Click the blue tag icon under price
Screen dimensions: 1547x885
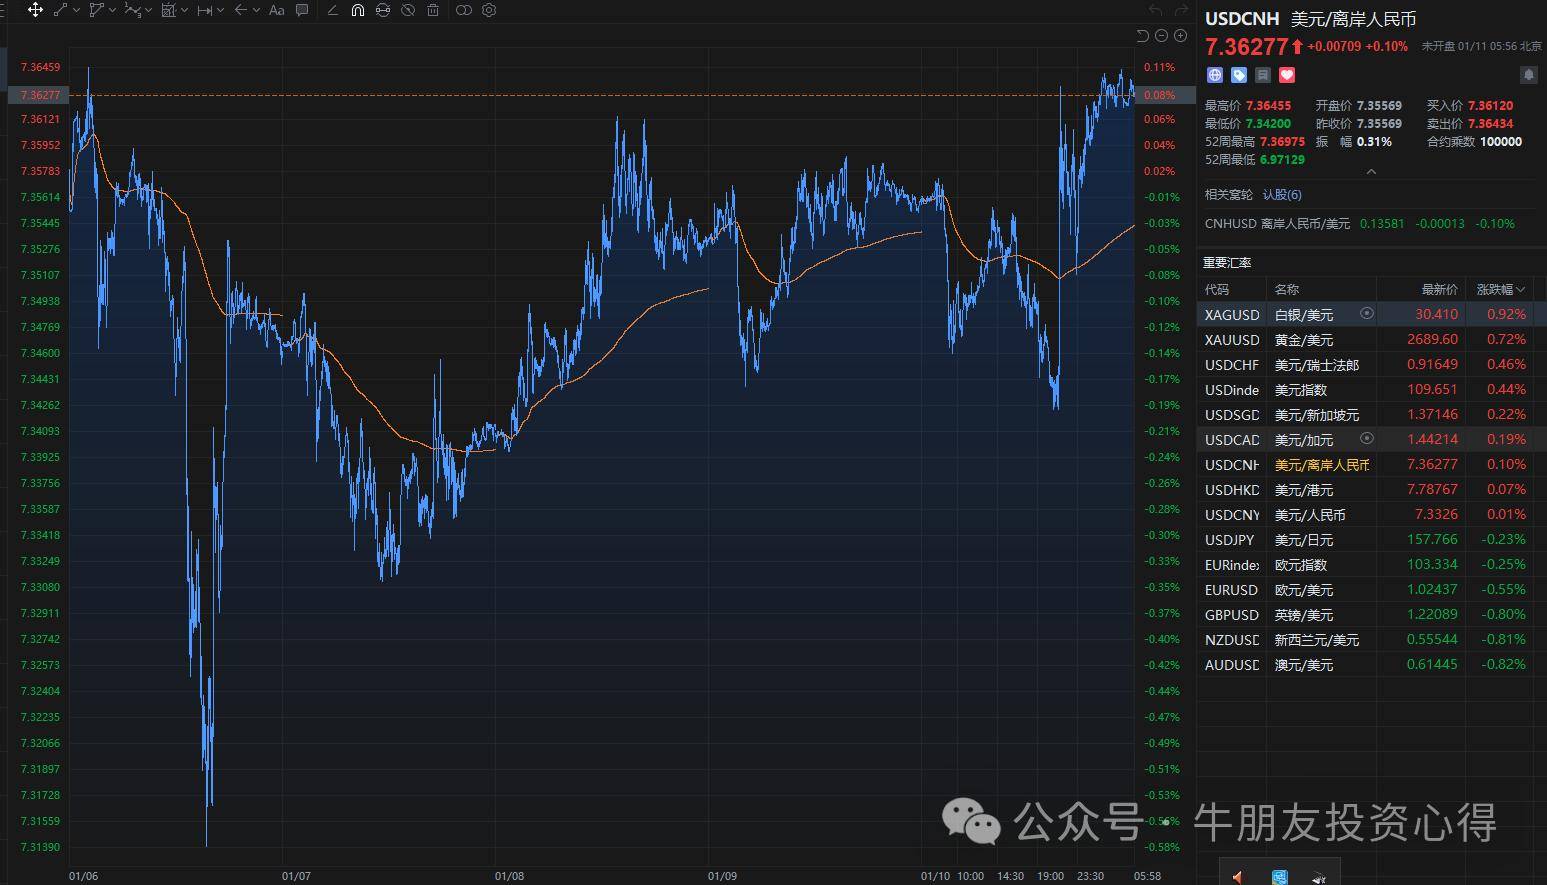pos(1239,75)
